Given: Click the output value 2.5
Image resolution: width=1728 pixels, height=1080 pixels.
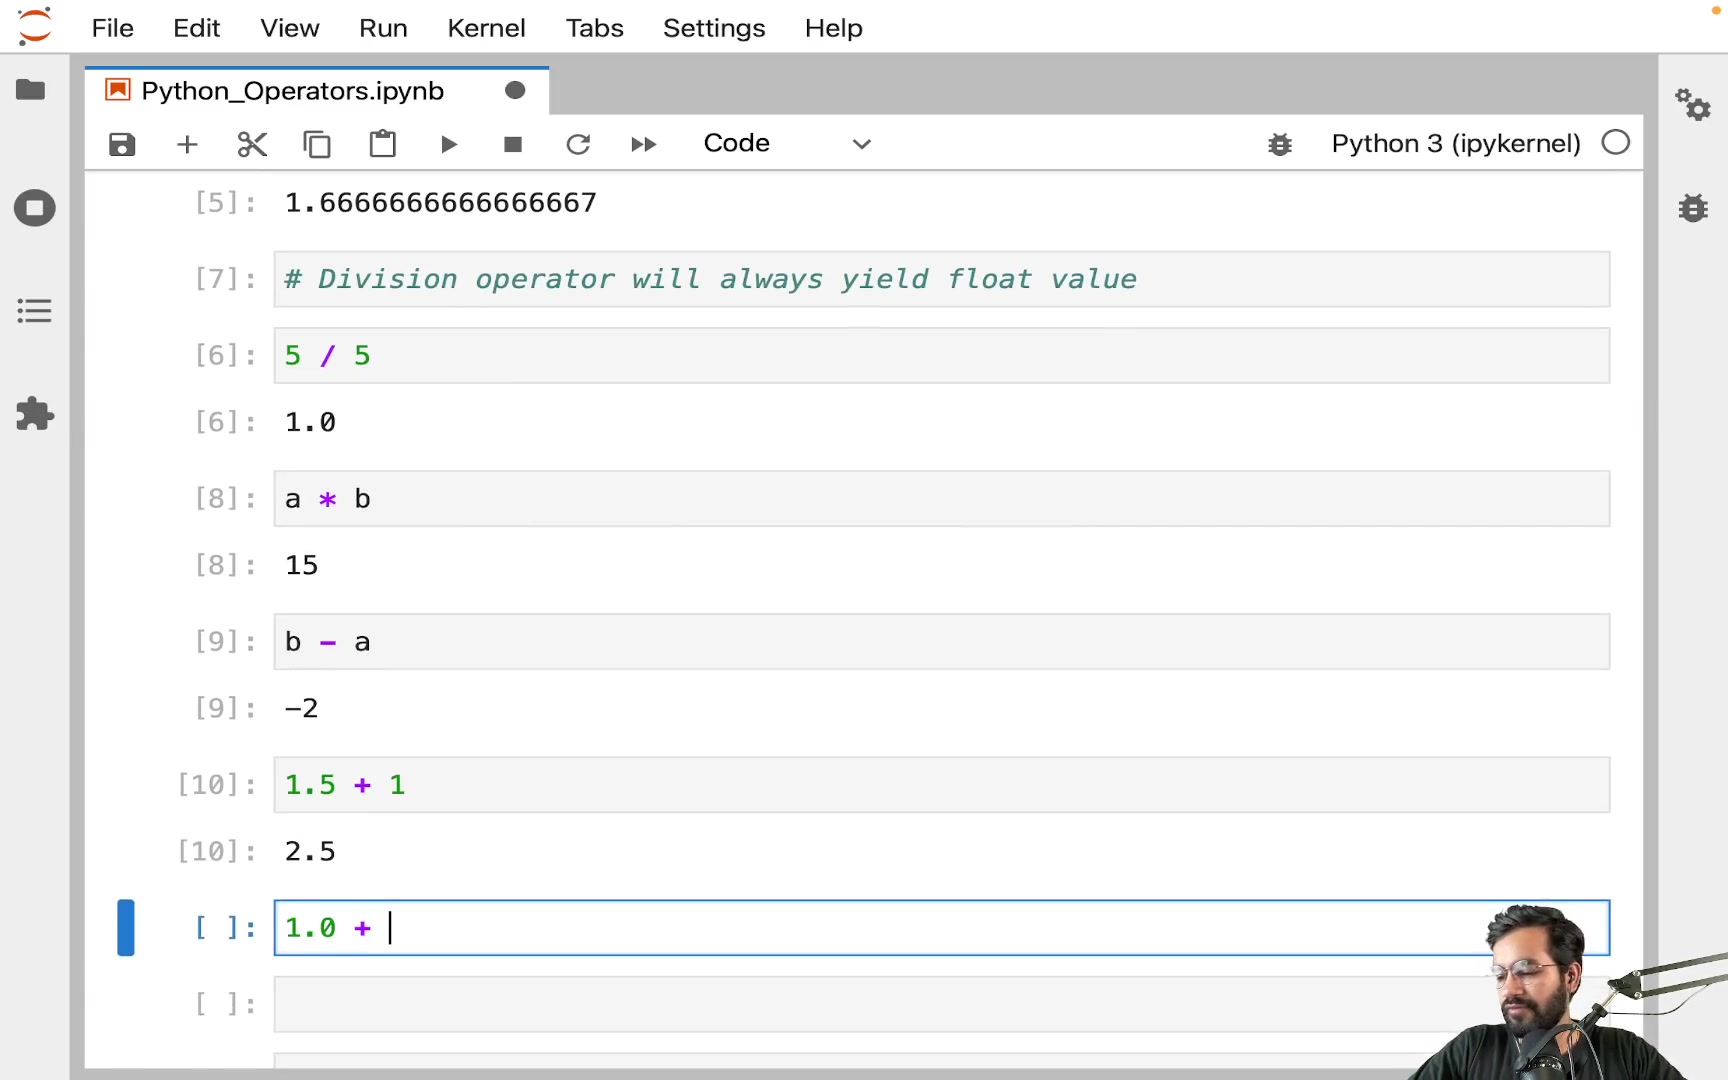Looking at the screenshot, I should pyautogui.click(x=310, y=851).
